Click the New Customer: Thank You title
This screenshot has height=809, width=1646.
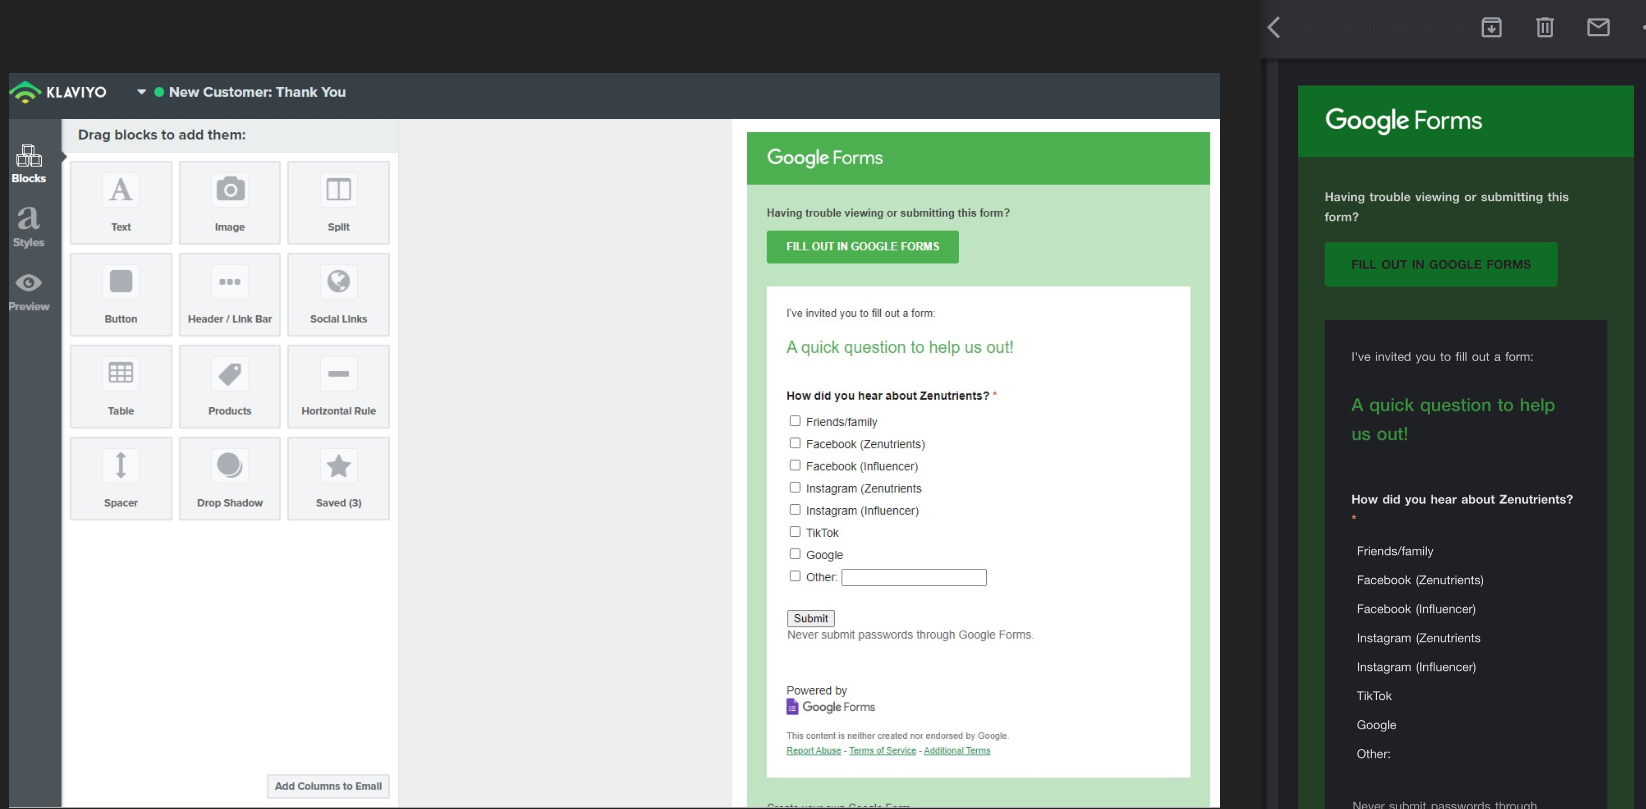[257, 92]
